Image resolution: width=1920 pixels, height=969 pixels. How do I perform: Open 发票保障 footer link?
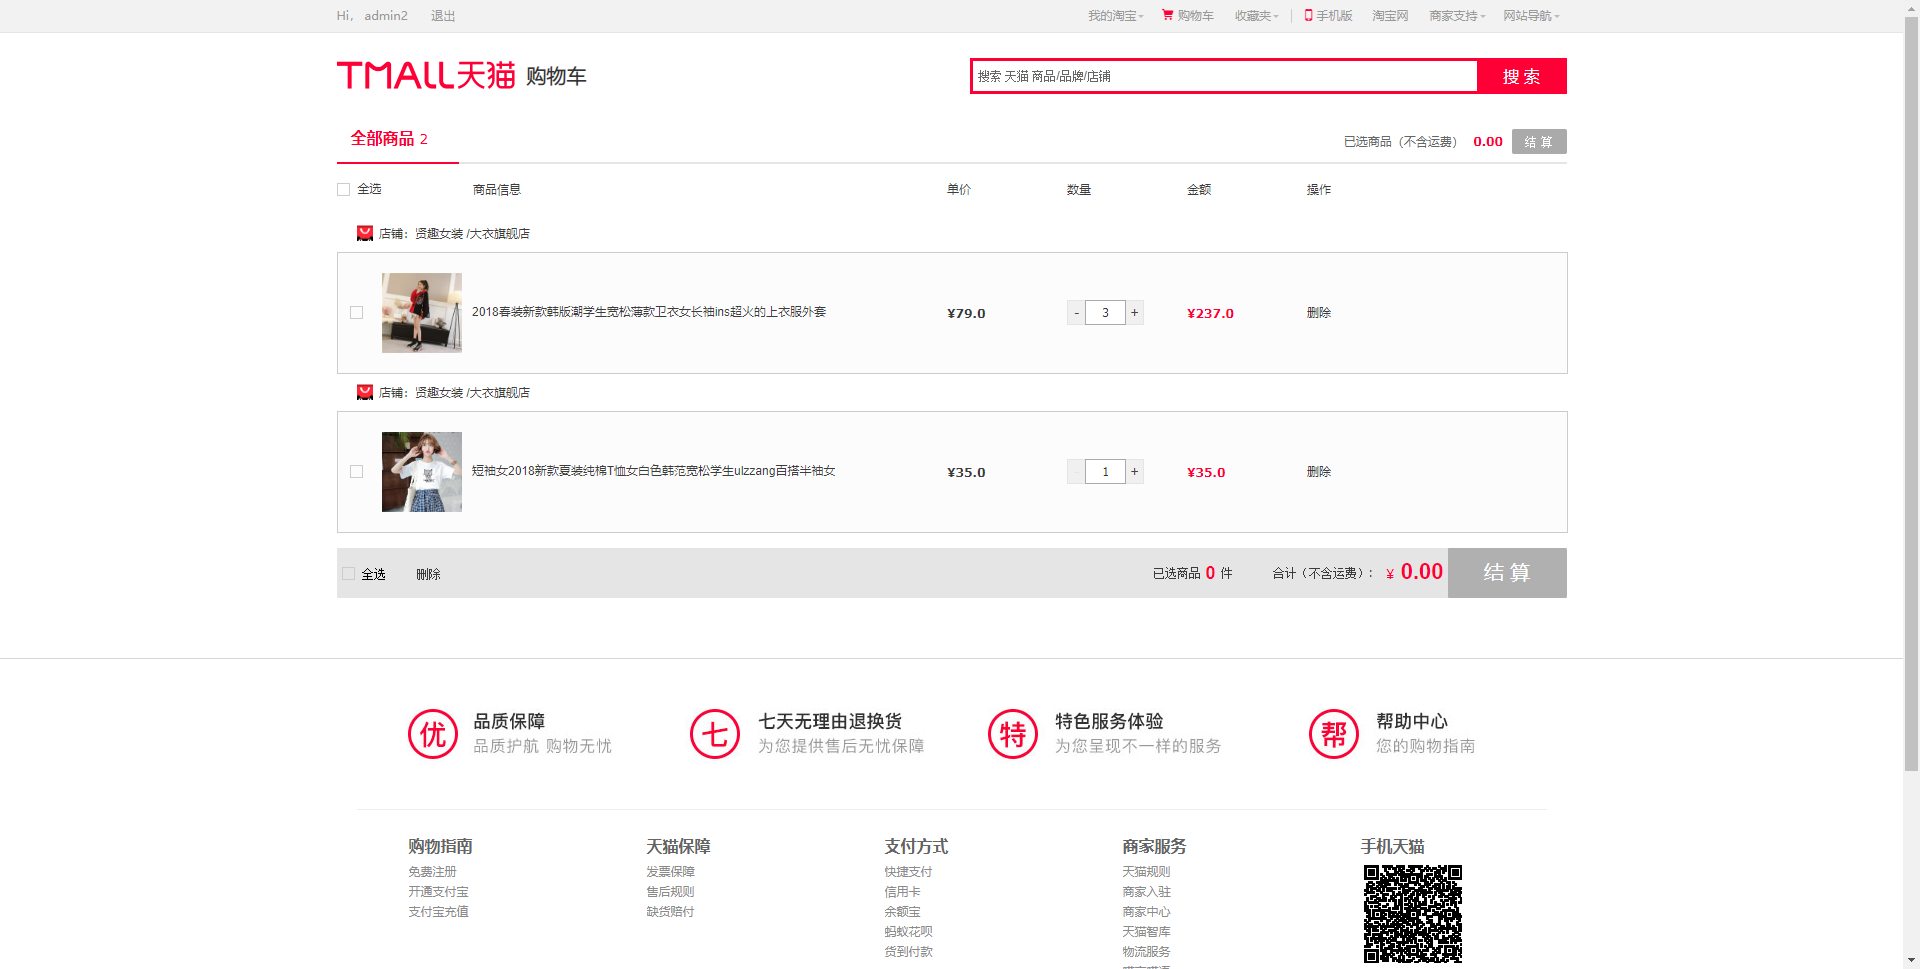coord(670,872)
